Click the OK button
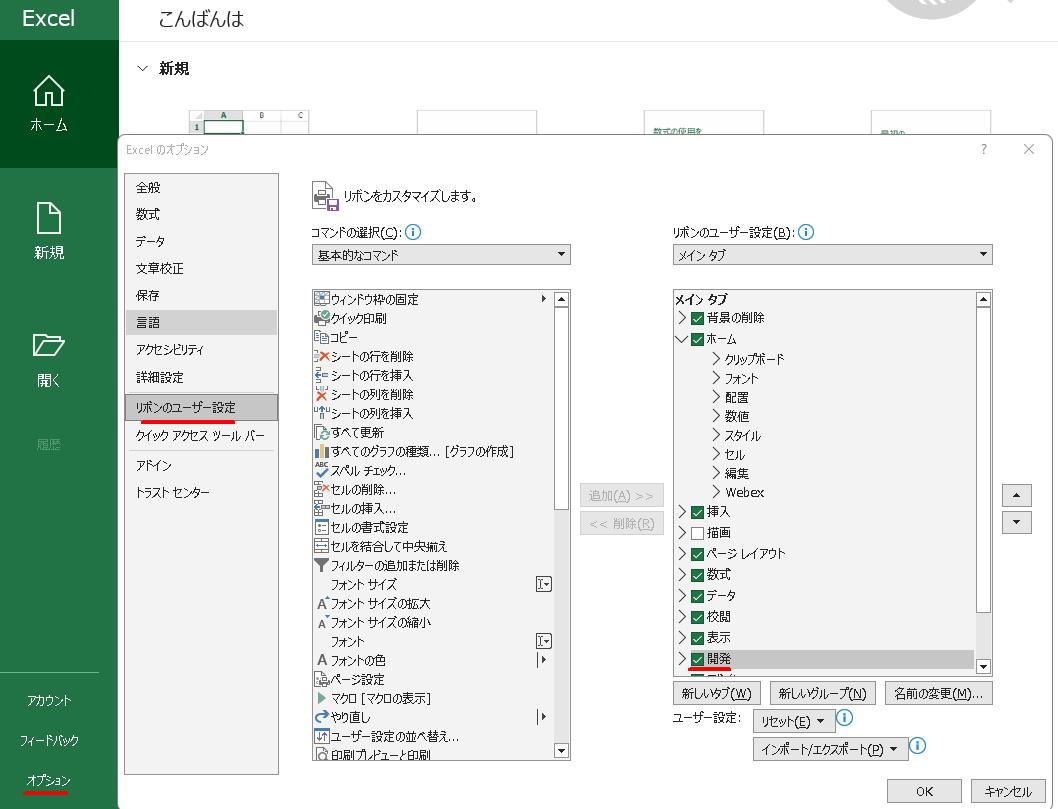 pos(924,791)
